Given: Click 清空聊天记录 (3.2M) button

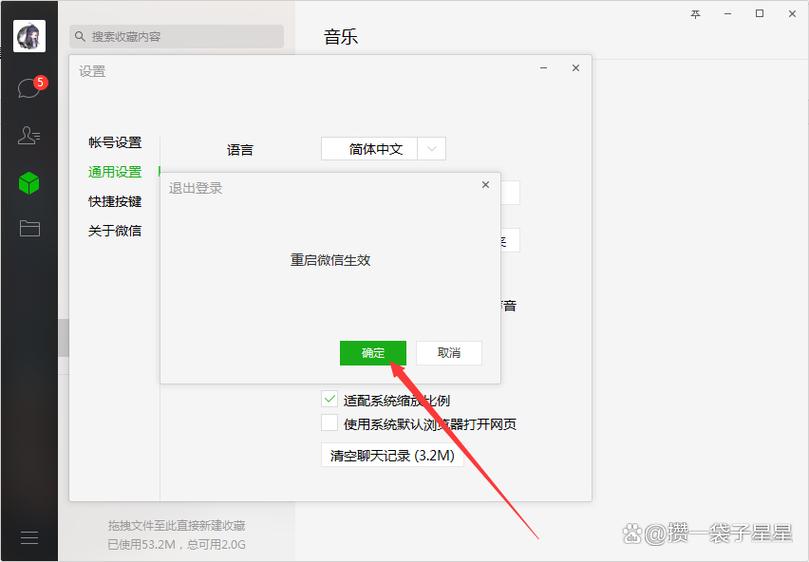Looking at the screenshot, I should 392,455.
